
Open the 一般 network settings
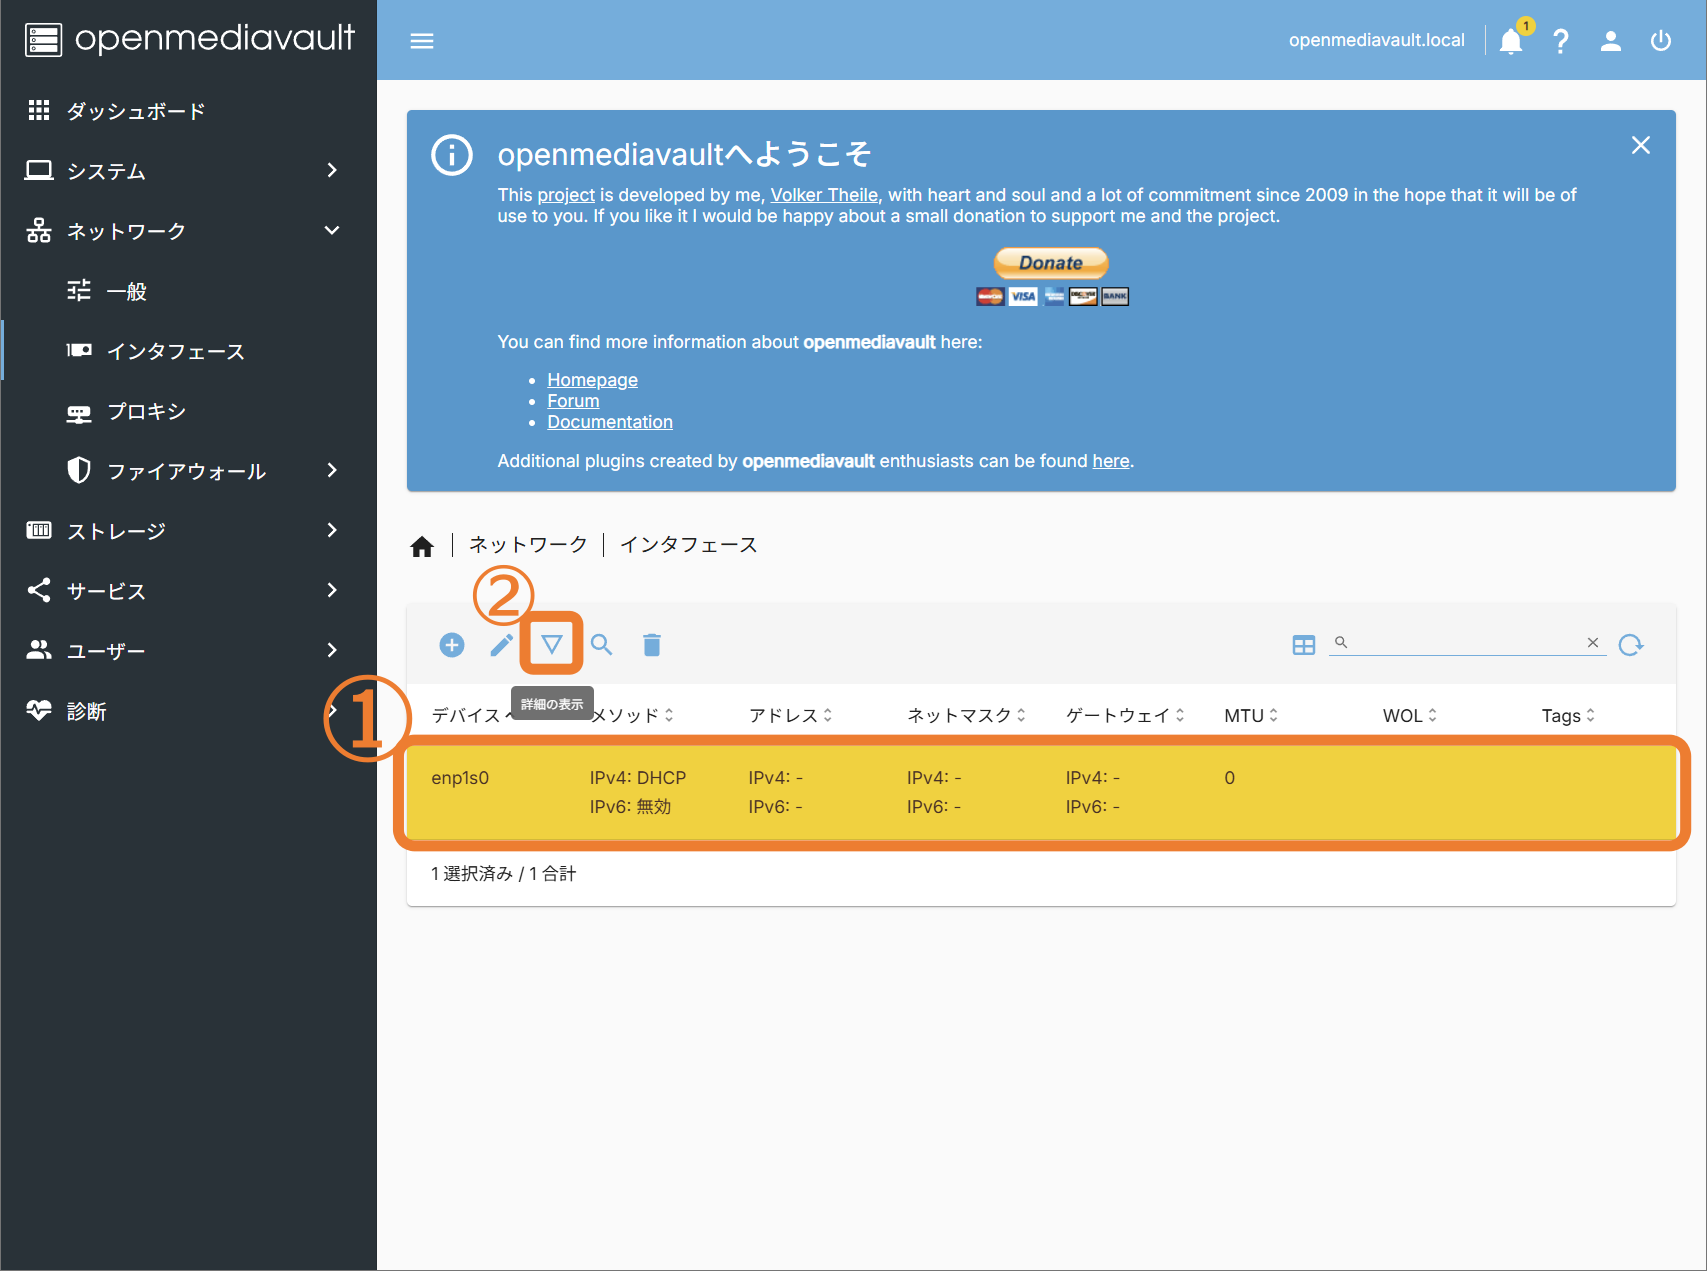point(188,291)
